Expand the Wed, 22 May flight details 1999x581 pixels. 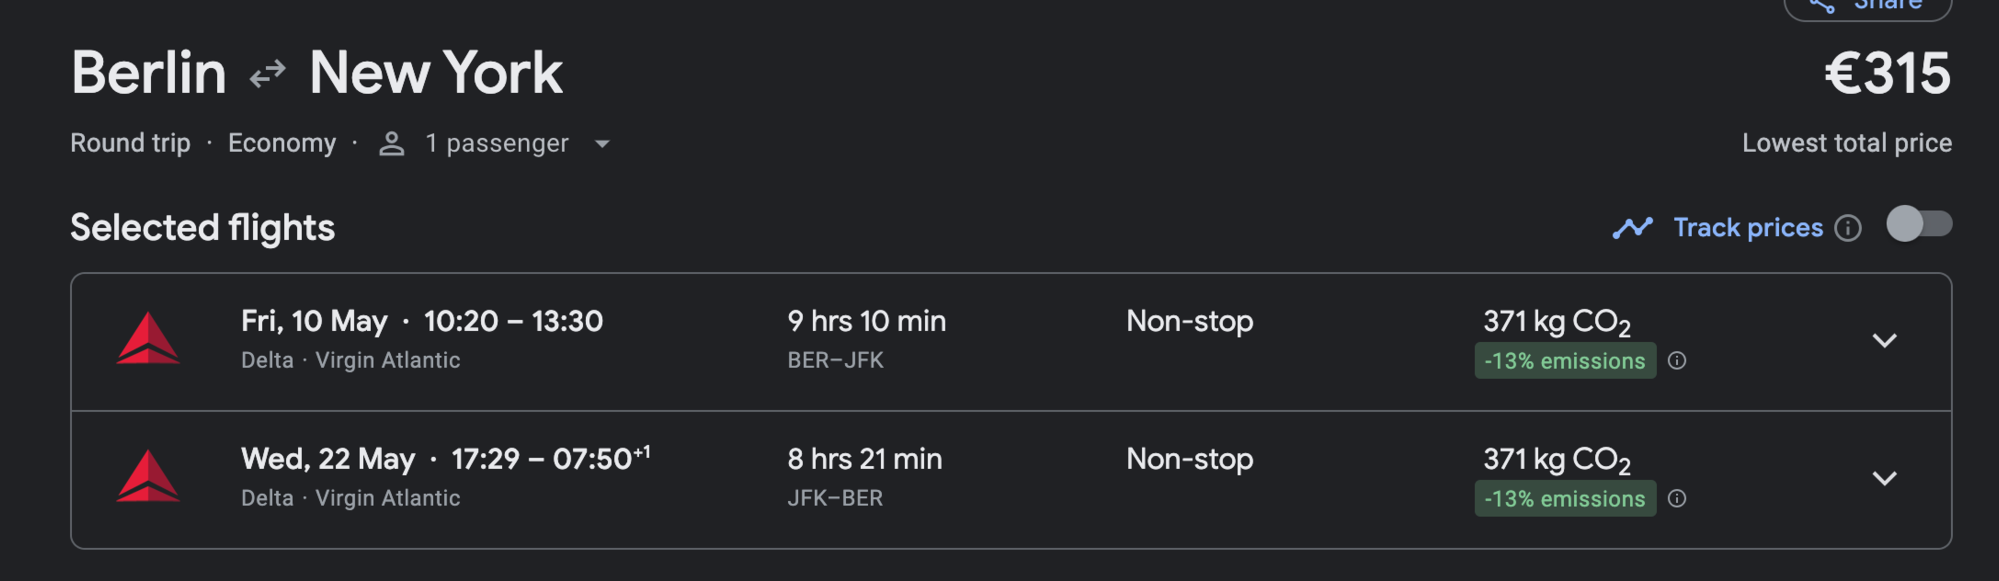(1884, 479)
